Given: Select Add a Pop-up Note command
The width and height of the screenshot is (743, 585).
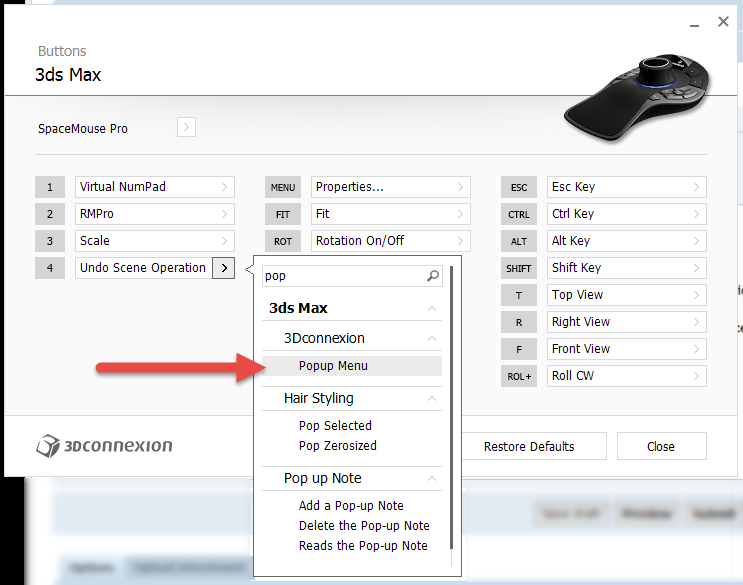Looking at the screenshot, I should point(352,505).
